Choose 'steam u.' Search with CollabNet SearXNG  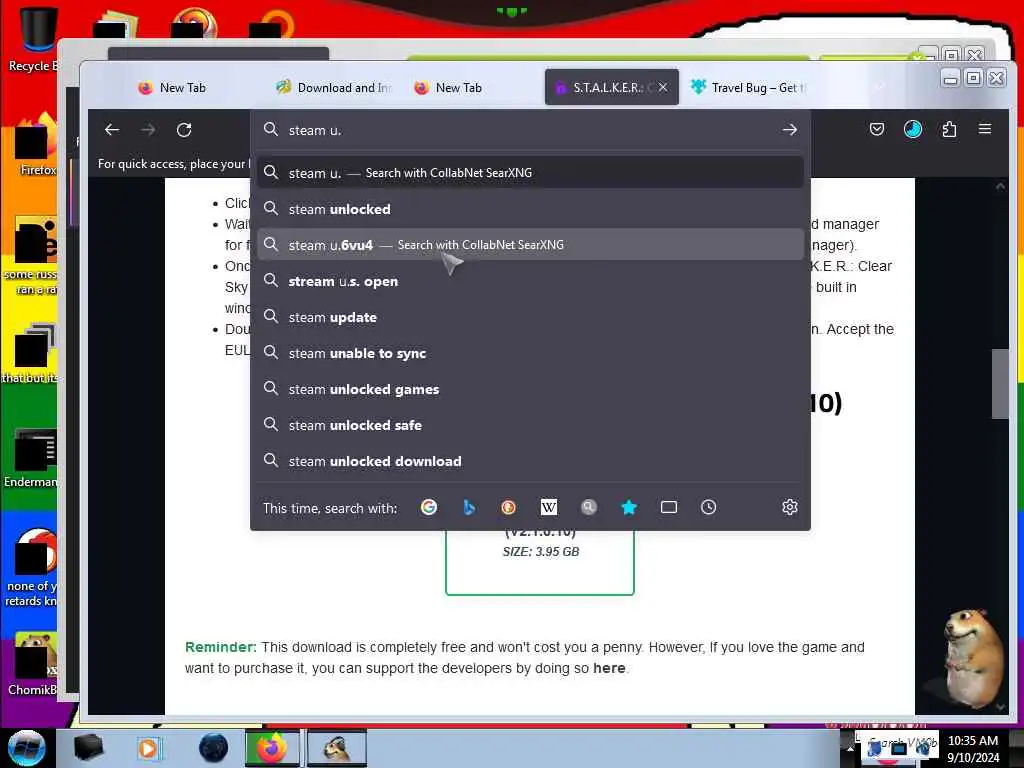click(530, 172)
